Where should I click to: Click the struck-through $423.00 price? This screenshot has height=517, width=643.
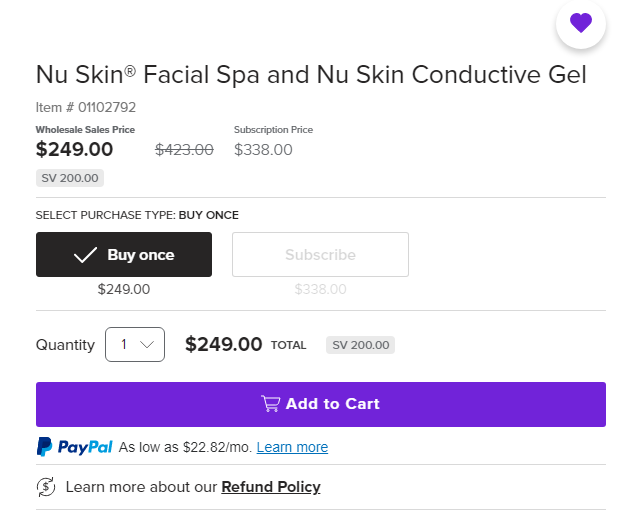[x=184, y=150]
